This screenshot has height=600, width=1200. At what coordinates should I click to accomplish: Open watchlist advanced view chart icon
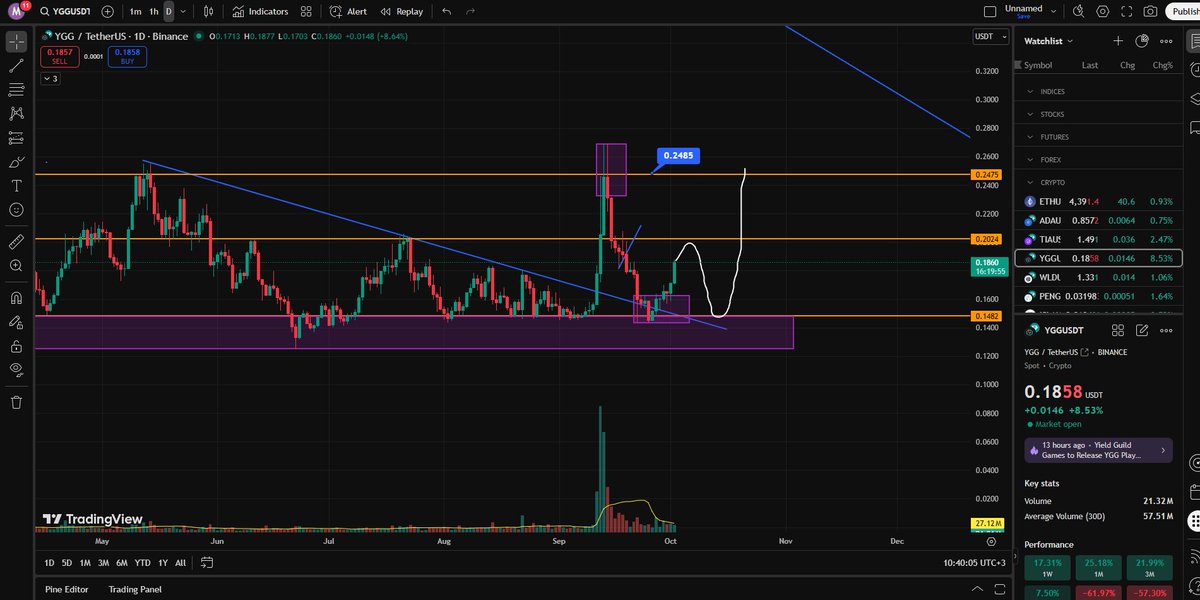point(1142,41)
